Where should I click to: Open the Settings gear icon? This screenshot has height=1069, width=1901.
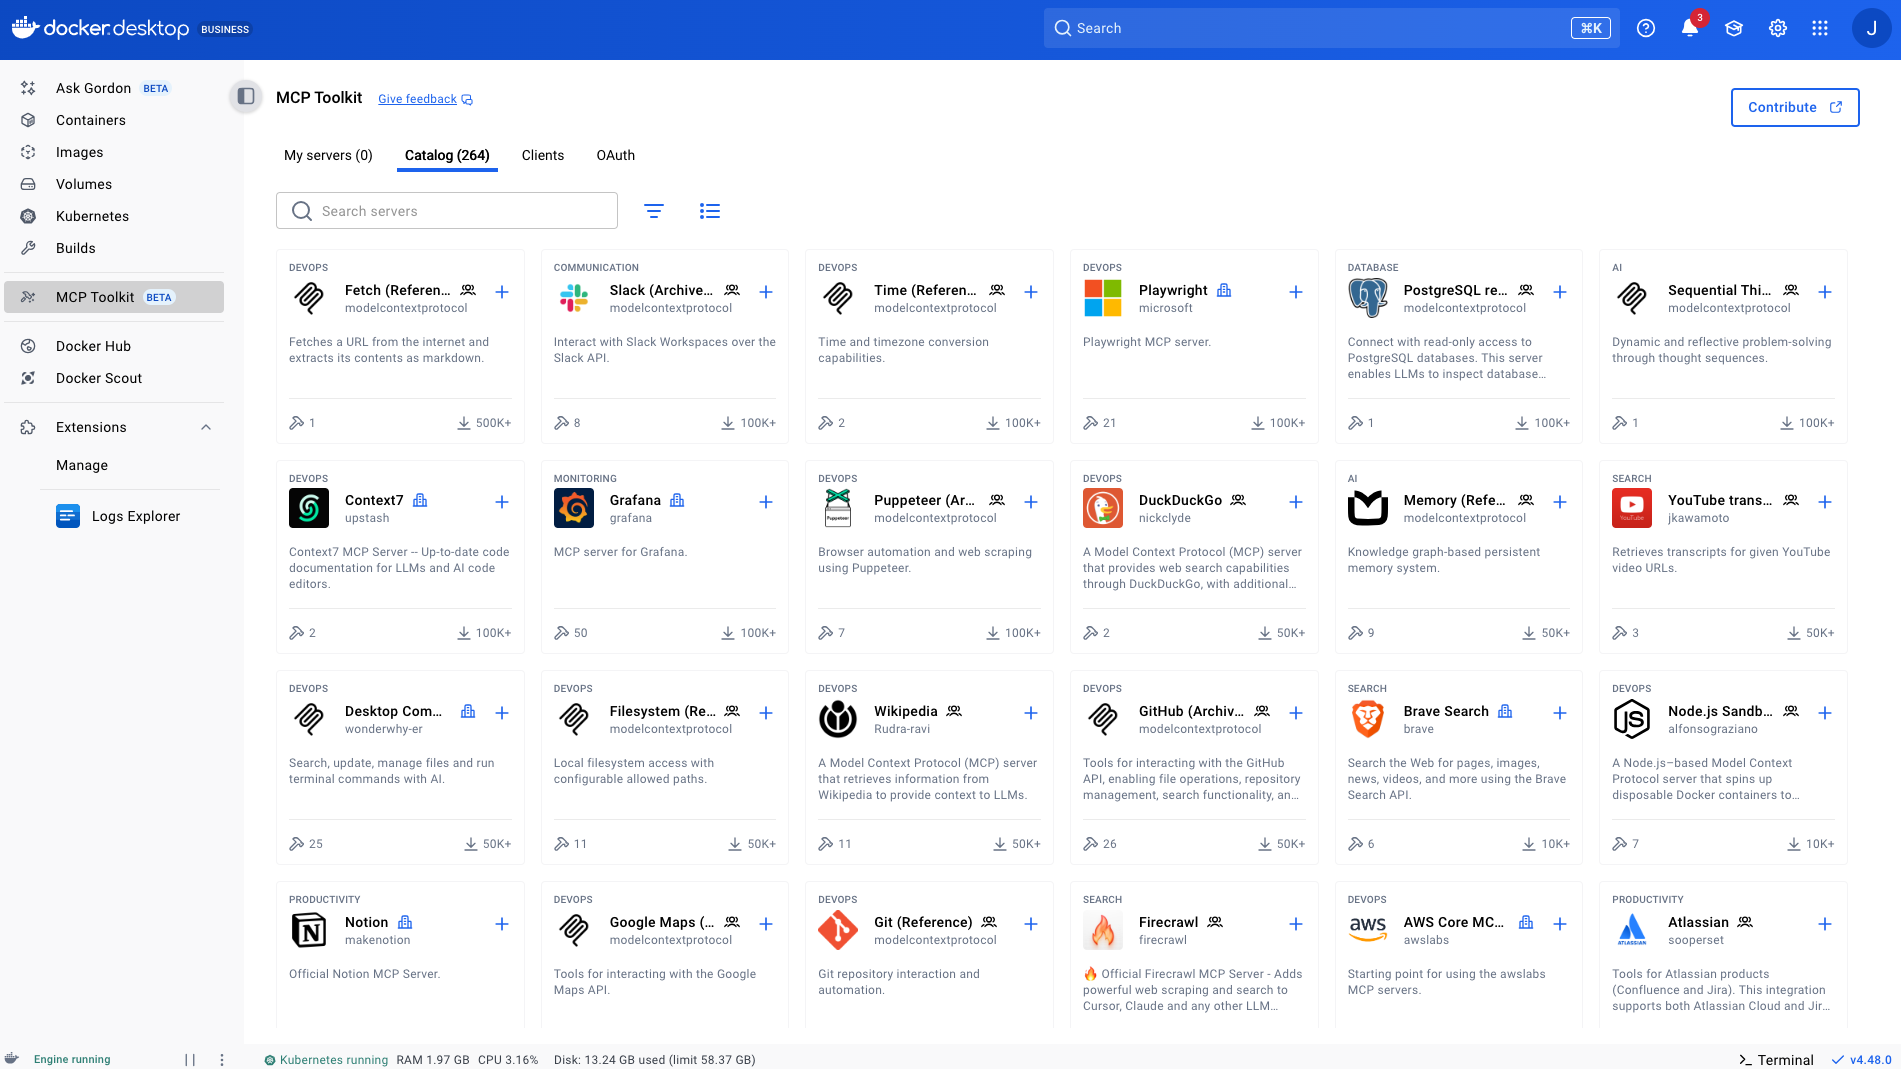pyautogui.click(x=1777, y=28)
